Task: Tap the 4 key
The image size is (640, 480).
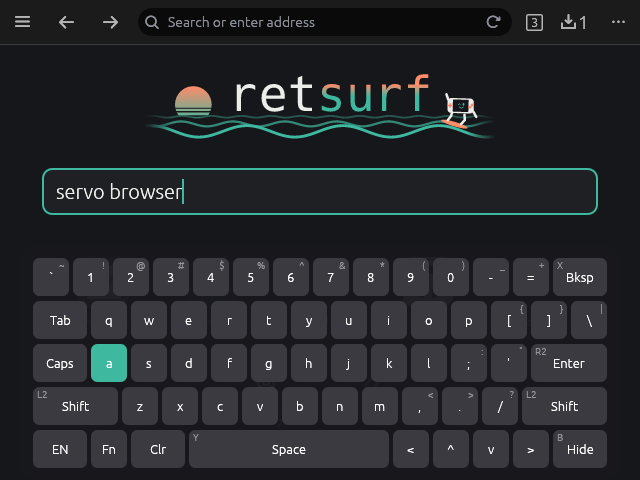Action: point(211,277)
